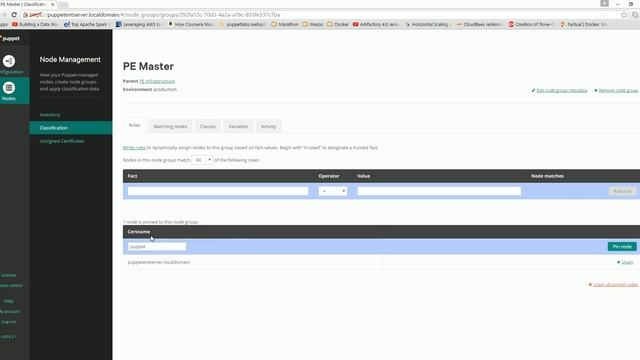Reload the page with browser refresh icon
640x360 pixels.
(x=14, y=15)
